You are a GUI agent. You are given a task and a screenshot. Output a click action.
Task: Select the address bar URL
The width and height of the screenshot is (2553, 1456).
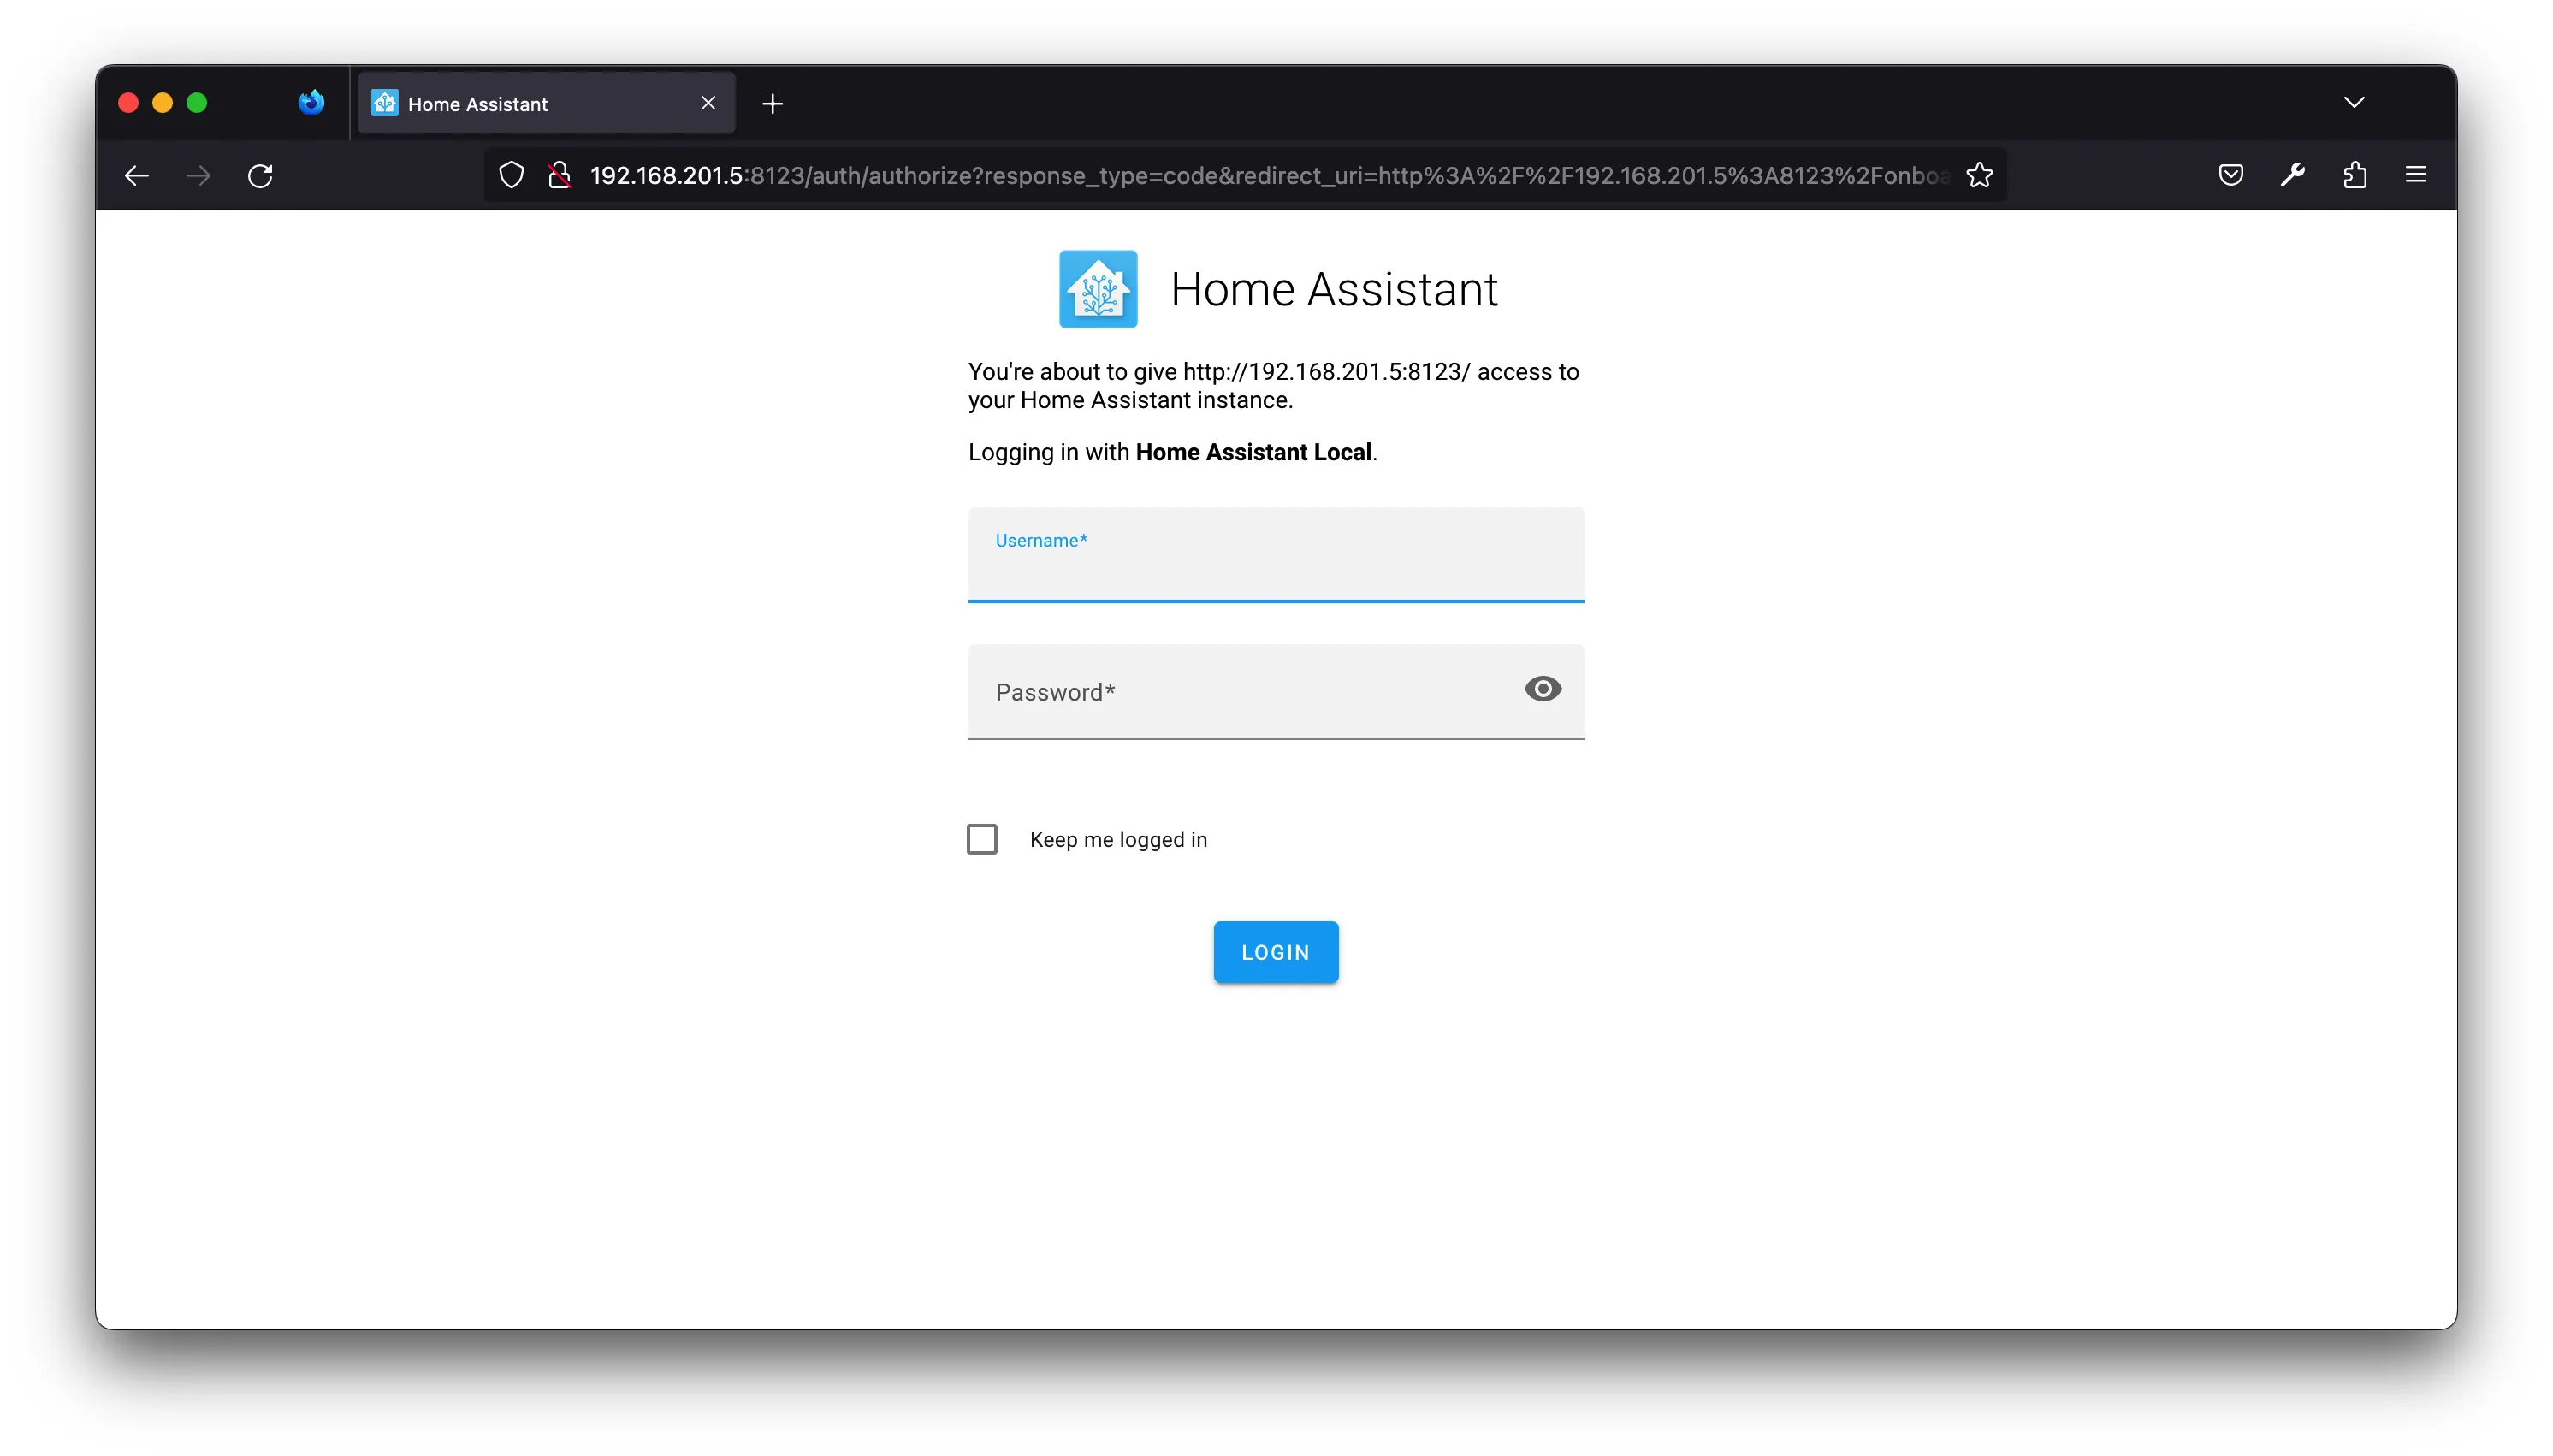[x=1268, y=176]
